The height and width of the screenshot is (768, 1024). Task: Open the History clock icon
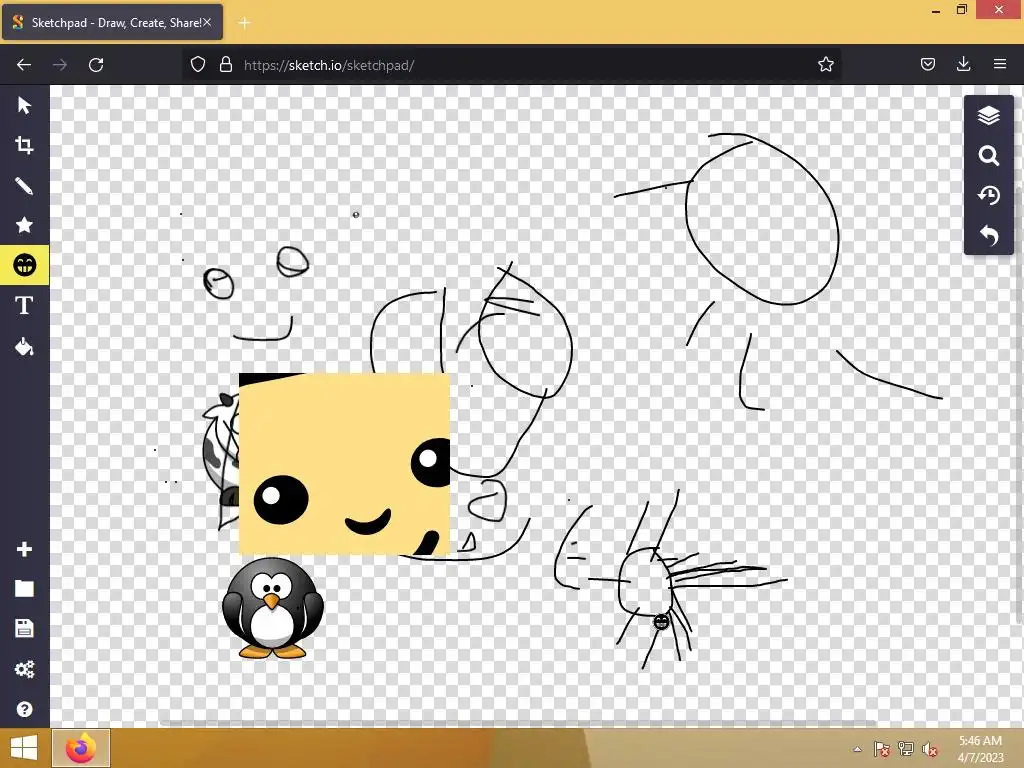click(989, 195)
